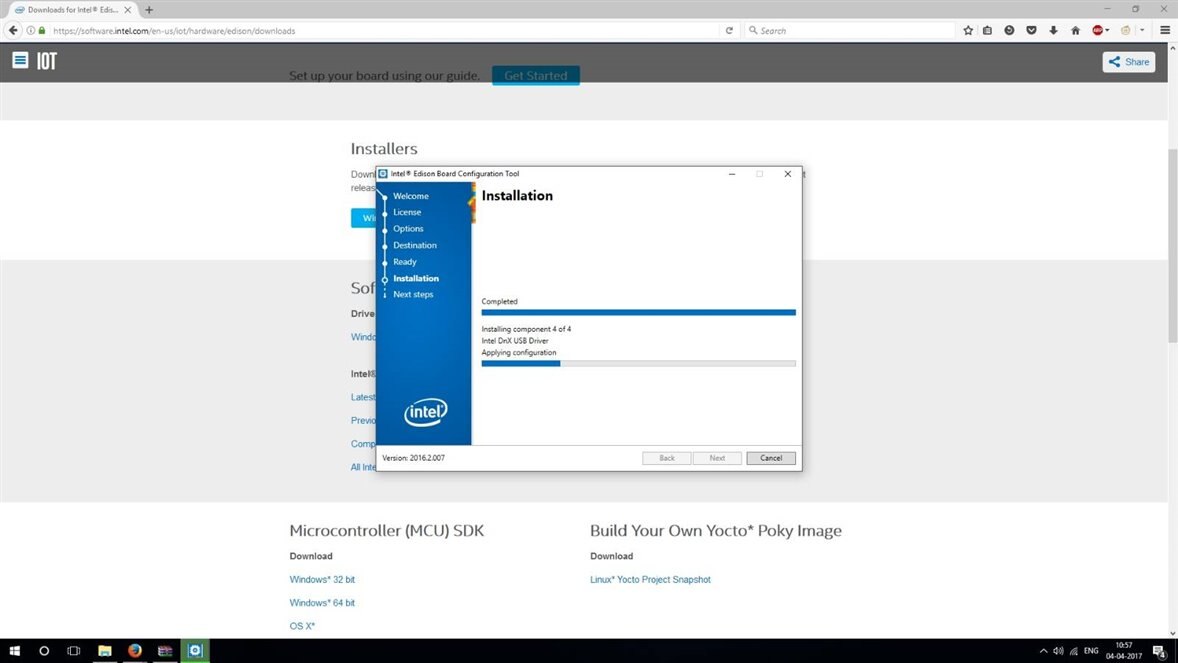The image size is (1178, 663).
Task: Switch to Firefox on the taskbar
Action: tap(134, 651)
